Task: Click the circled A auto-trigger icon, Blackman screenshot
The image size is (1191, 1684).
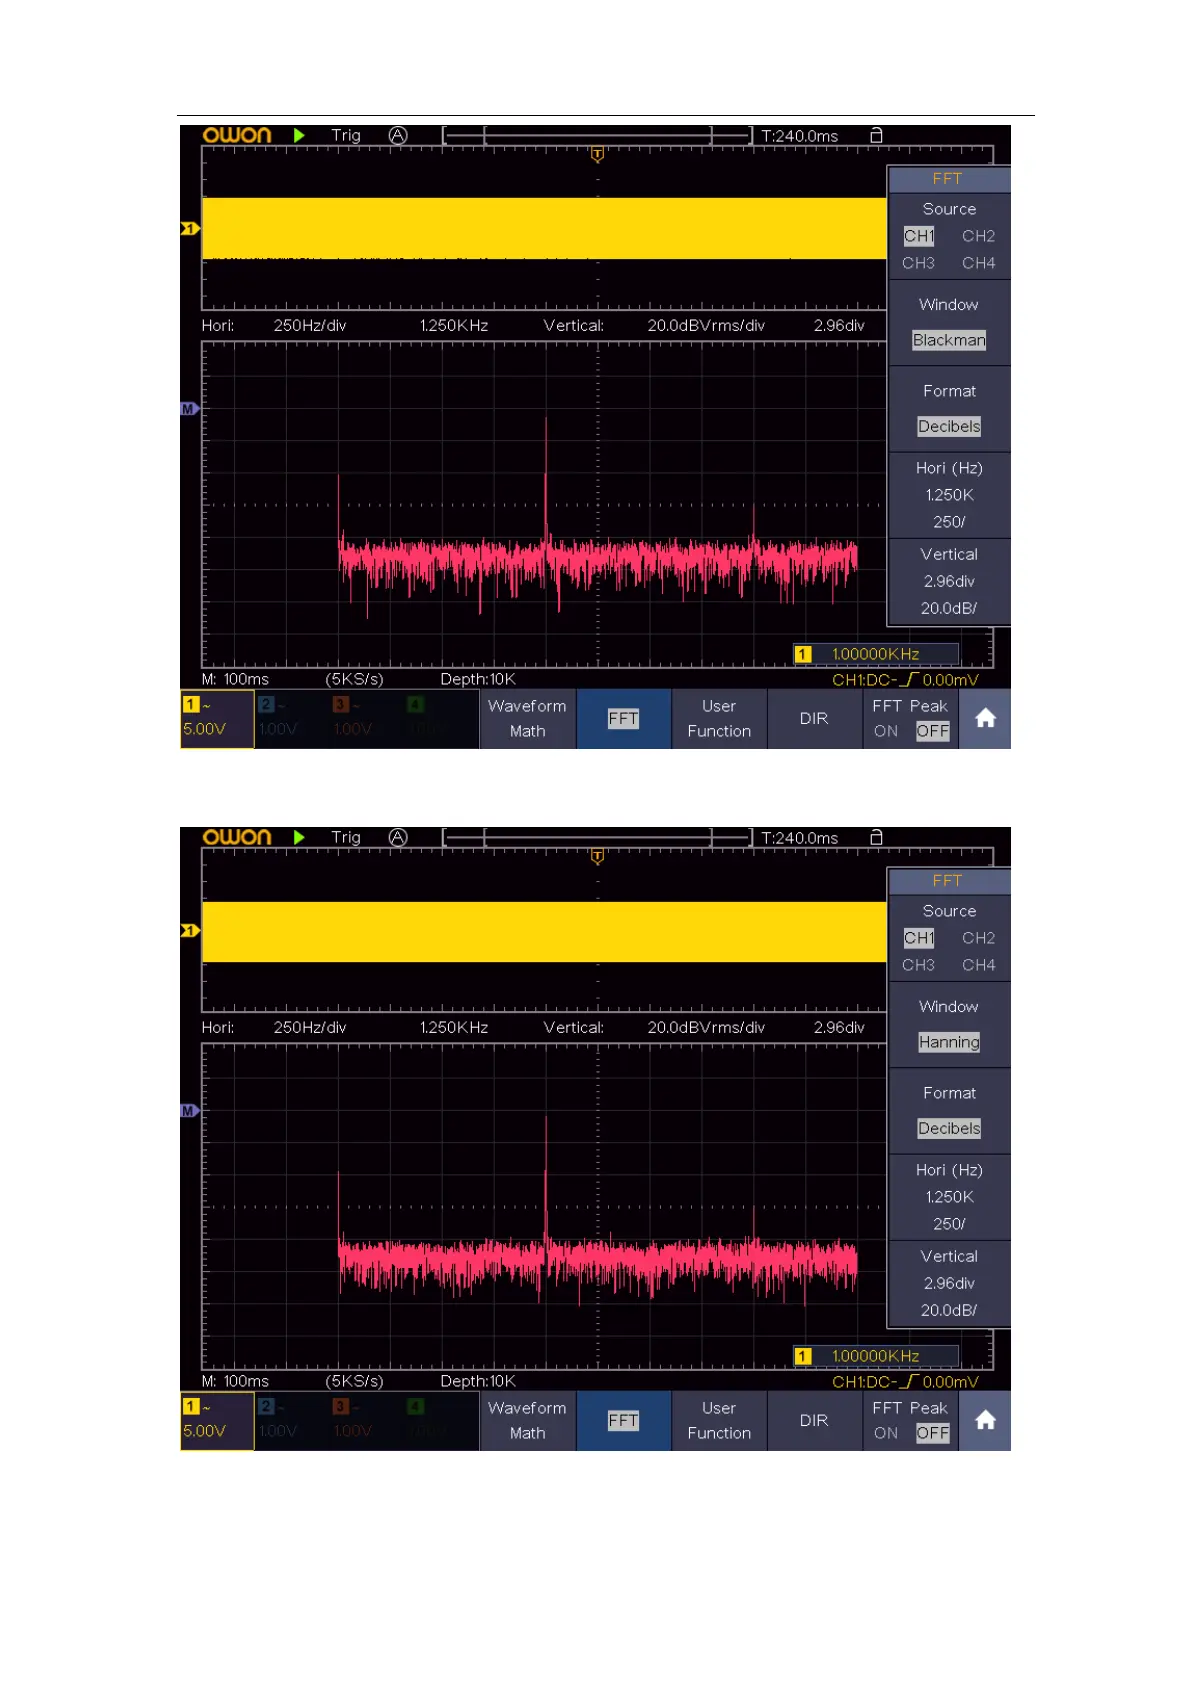Action: tap(398, 135)
